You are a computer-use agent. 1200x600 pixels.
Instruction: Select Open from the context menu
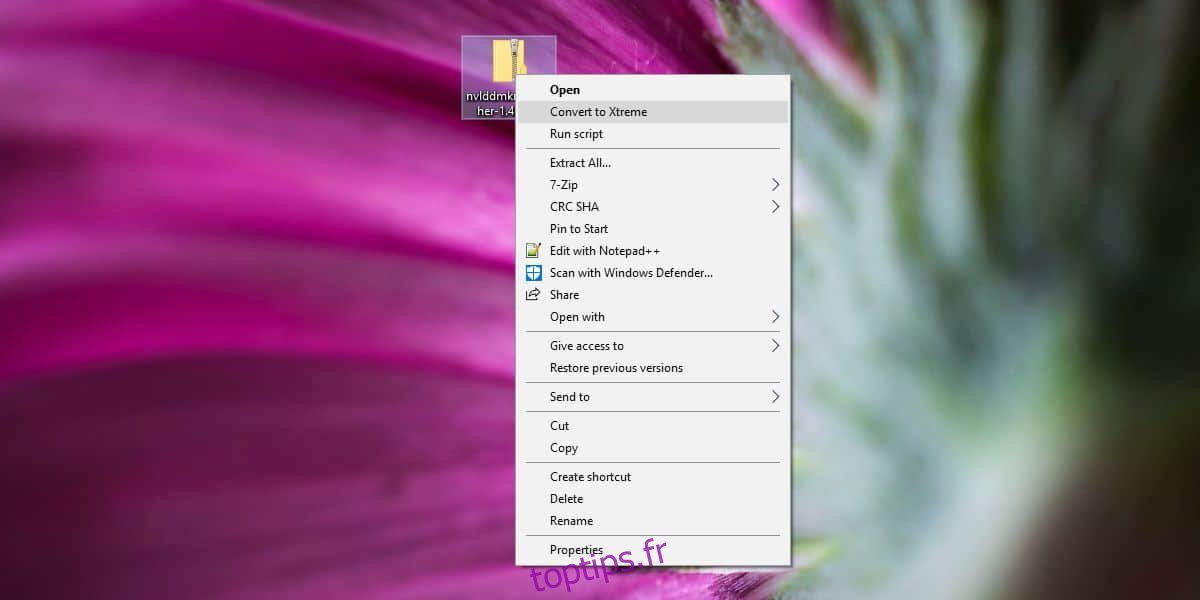coord(565,90)
